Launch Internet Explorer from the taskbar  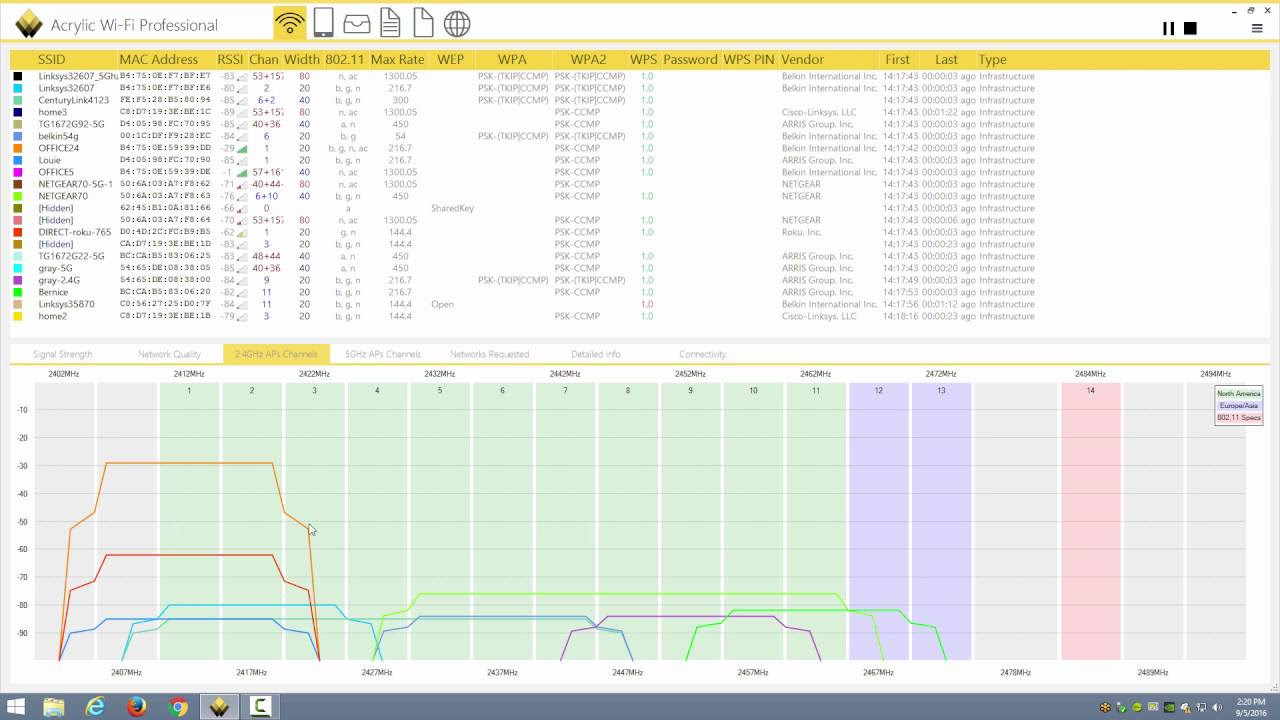click(95, 707)
